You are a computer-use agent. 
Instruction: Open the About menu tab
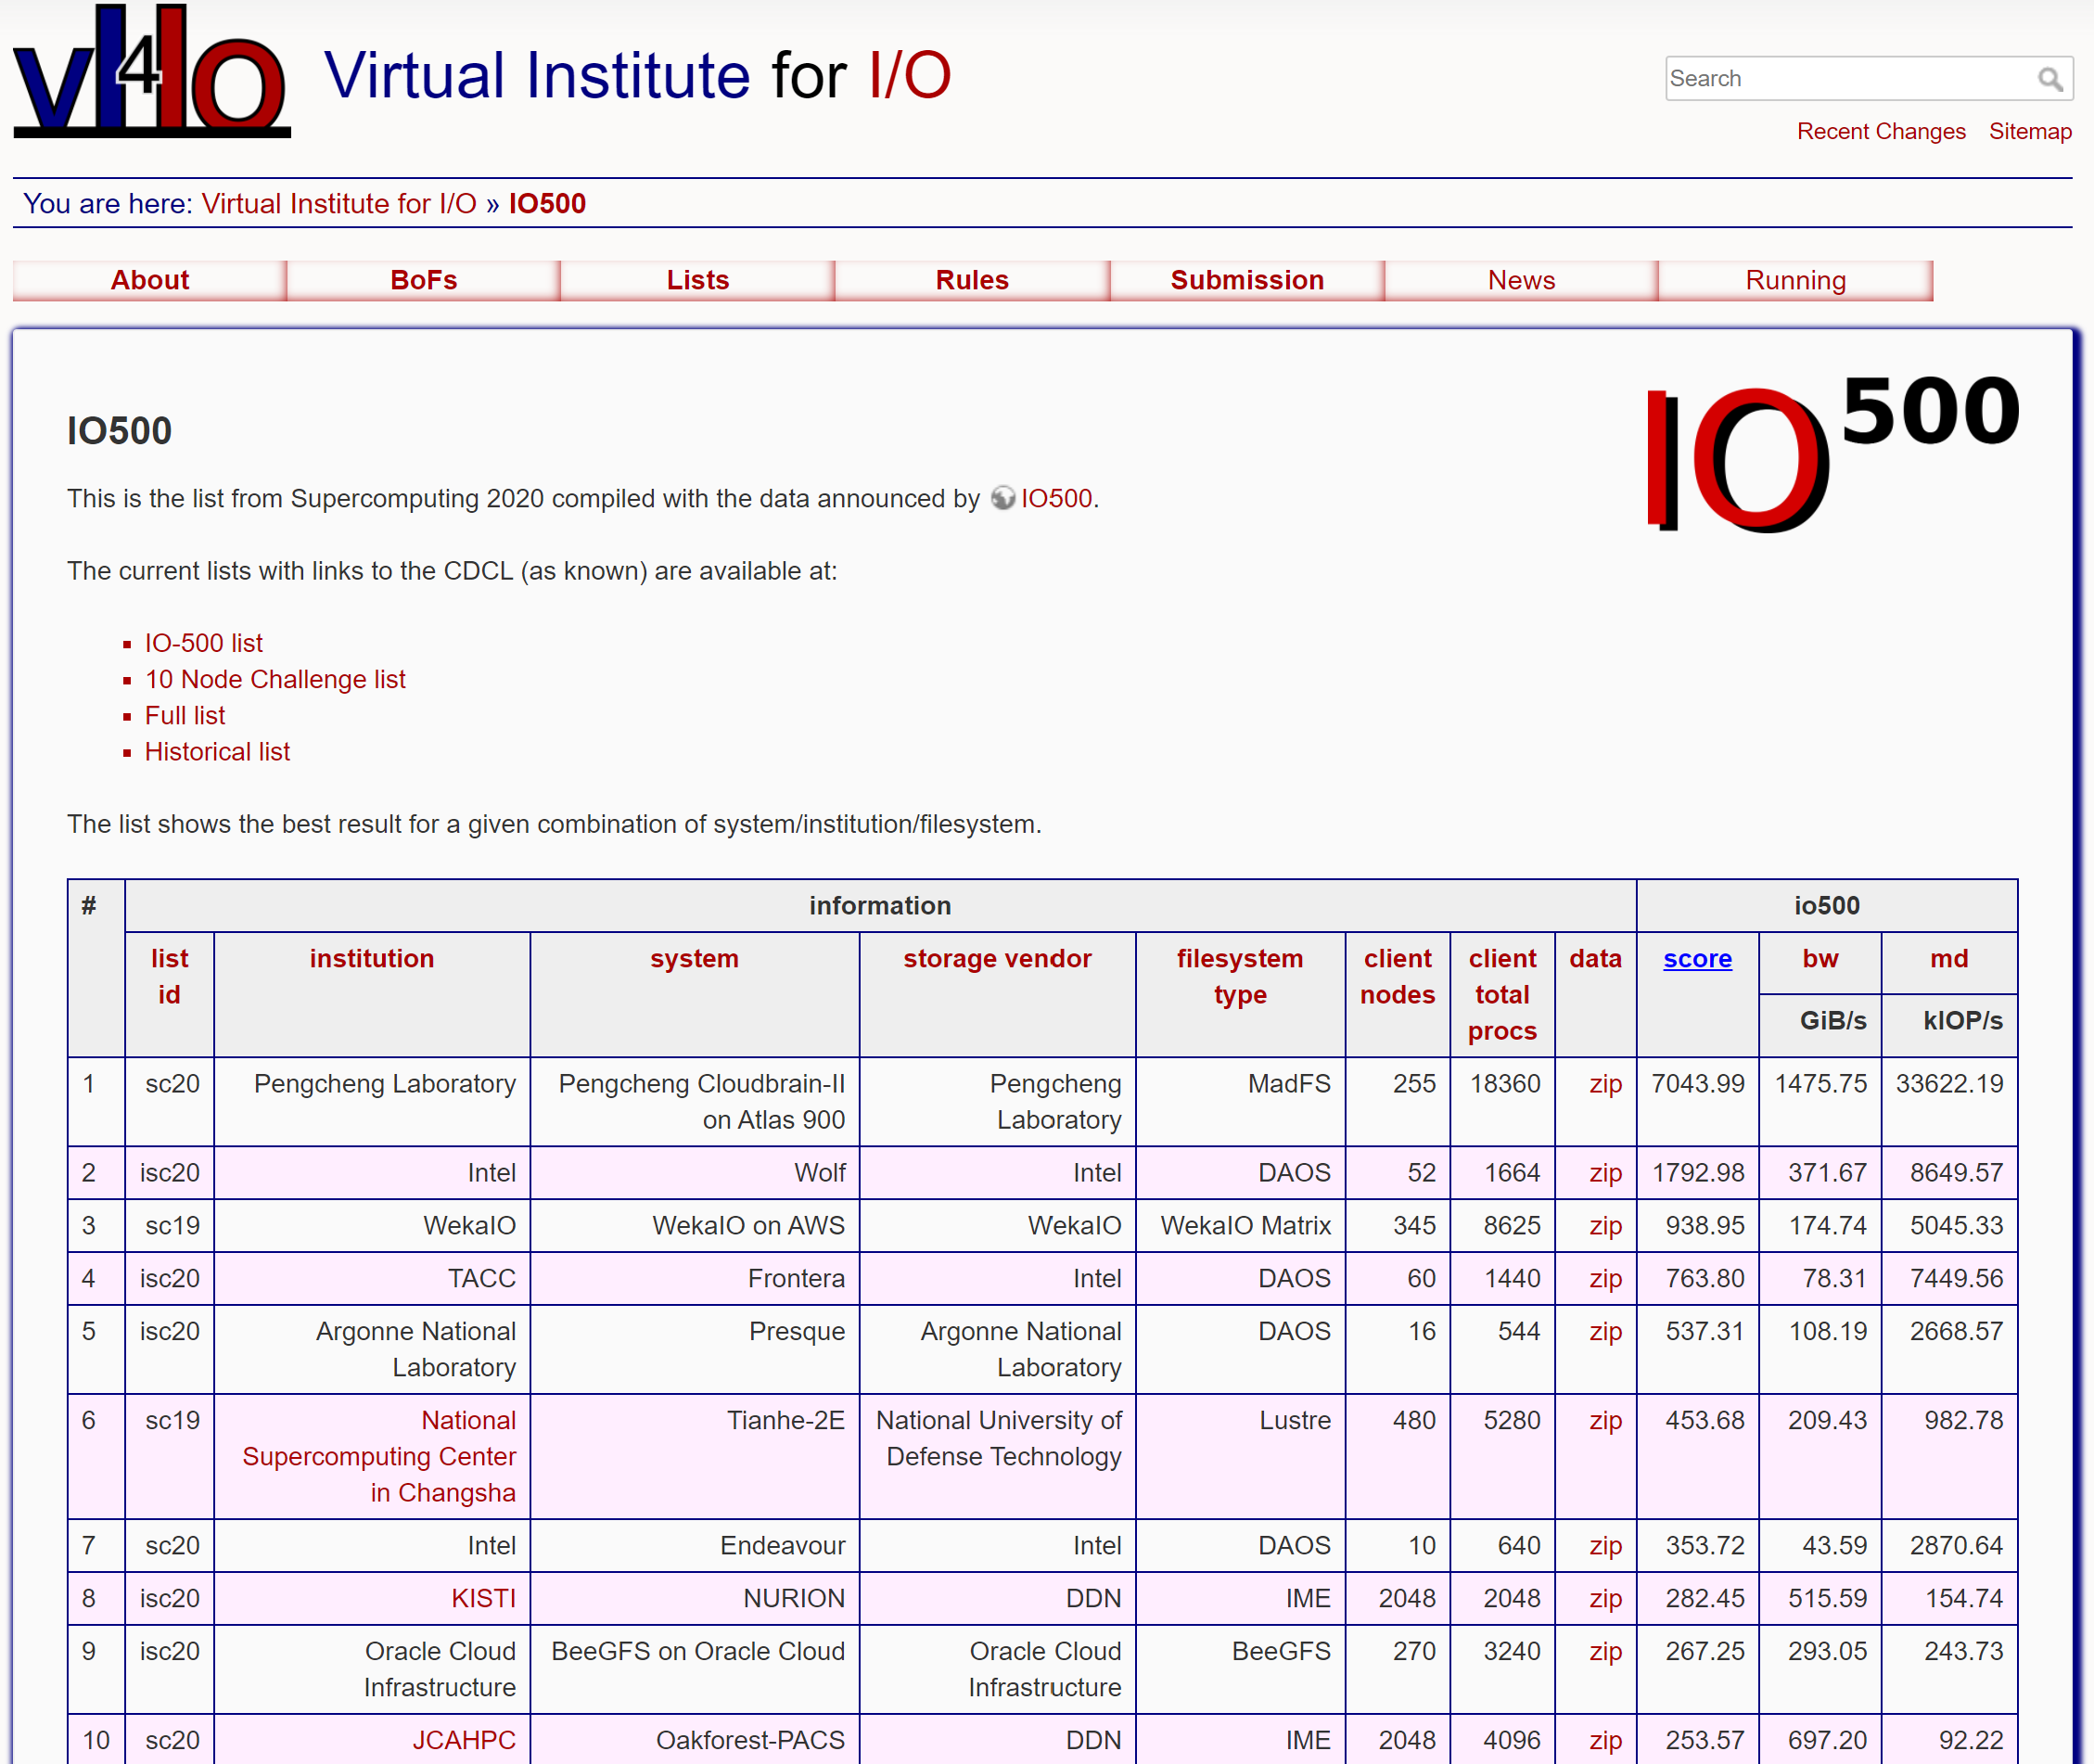click(x=149, y=280)
